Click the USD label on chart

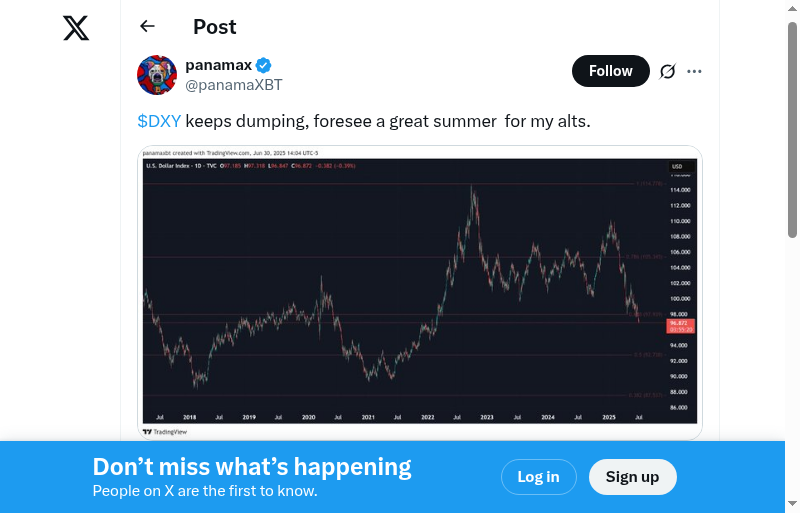coord(677,166)
